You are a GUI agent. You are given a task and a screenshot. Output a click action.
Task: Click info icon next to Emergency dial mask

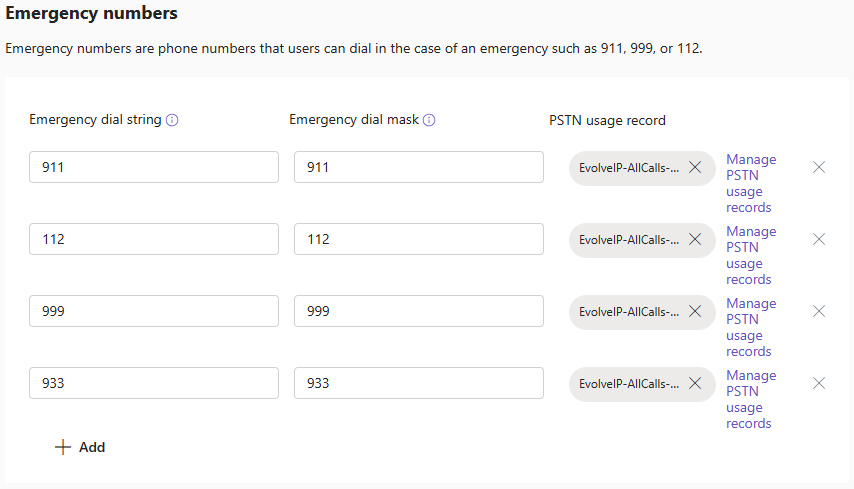tap(429, 120)
